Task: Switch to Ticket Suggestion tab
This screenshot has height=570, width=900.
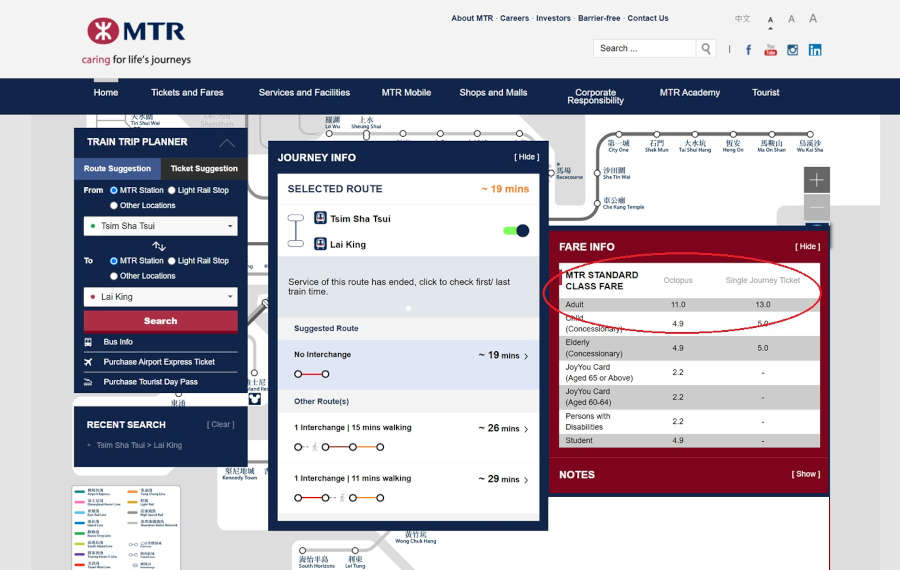Action: coord(204,169)
